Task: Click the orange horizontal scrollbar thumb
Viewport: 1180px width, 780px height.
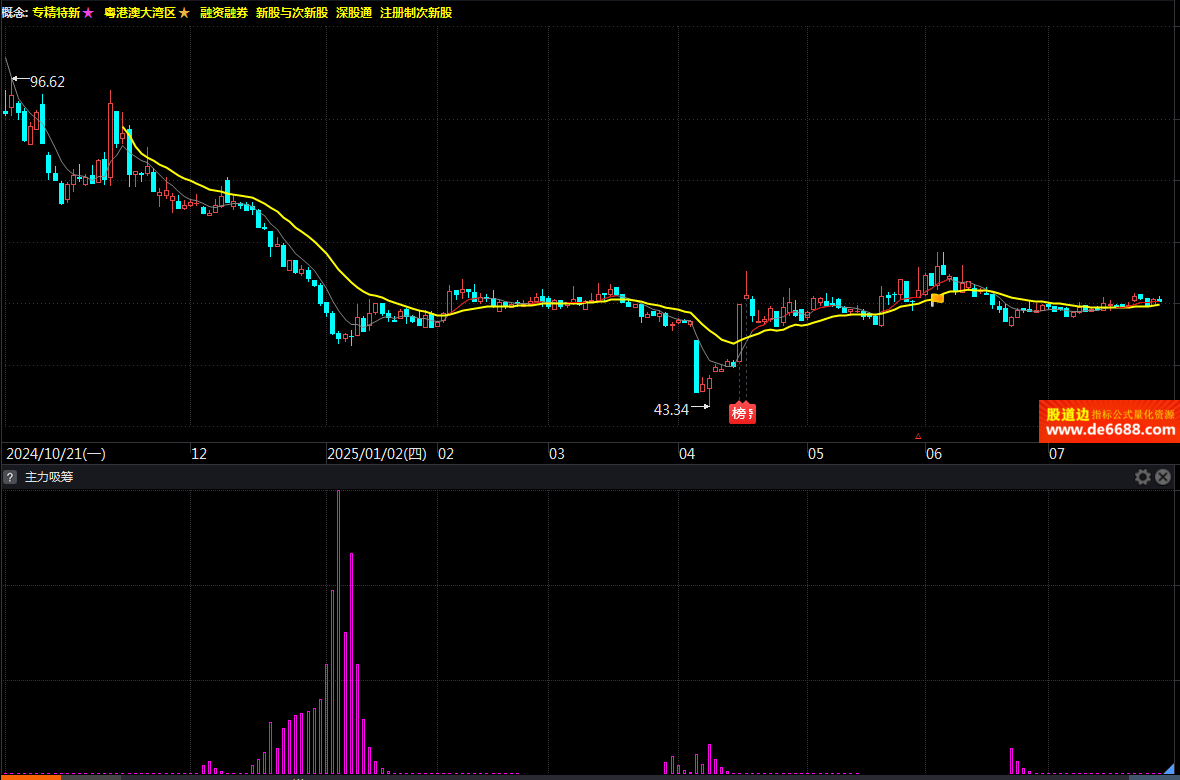Action: coord(30,777)
